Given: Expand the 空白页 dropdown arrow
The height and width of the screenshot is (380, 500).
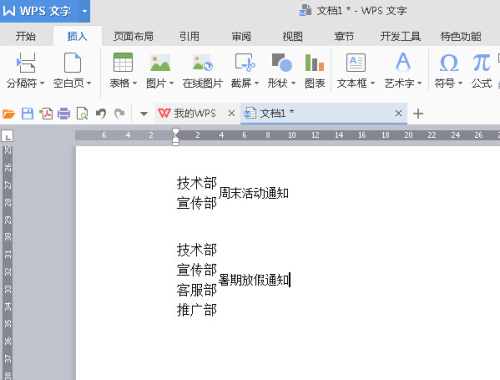Looking at the screenshot, I should [89, 83].
